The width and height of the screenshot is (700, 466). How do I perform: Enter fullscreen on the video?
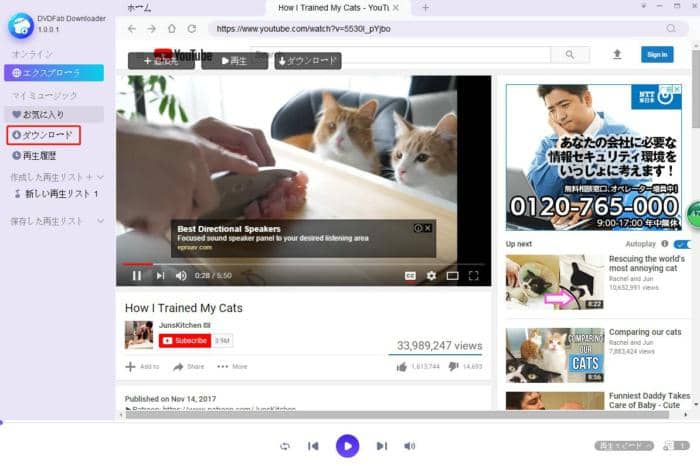pyautogui.click(x=474, y=276)
